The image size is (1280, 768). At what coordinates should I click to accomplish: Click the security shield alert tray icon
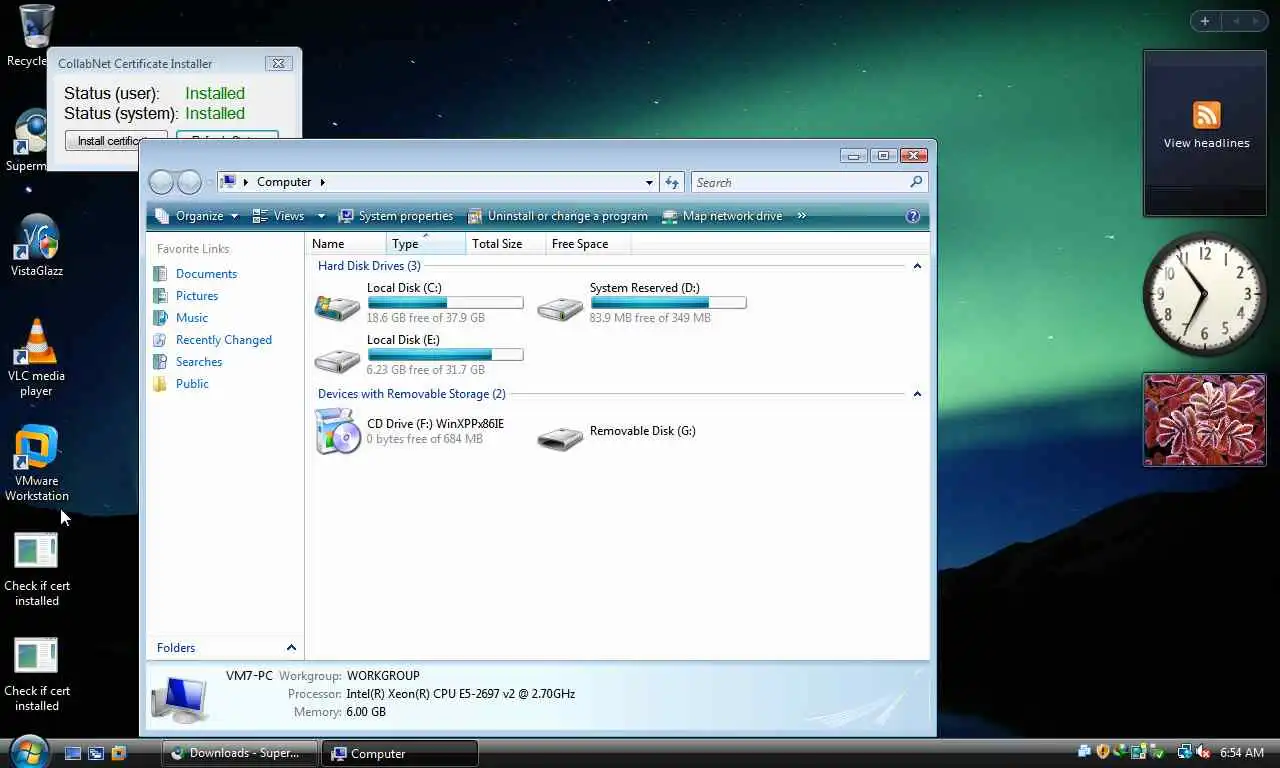pos(1103,752)
